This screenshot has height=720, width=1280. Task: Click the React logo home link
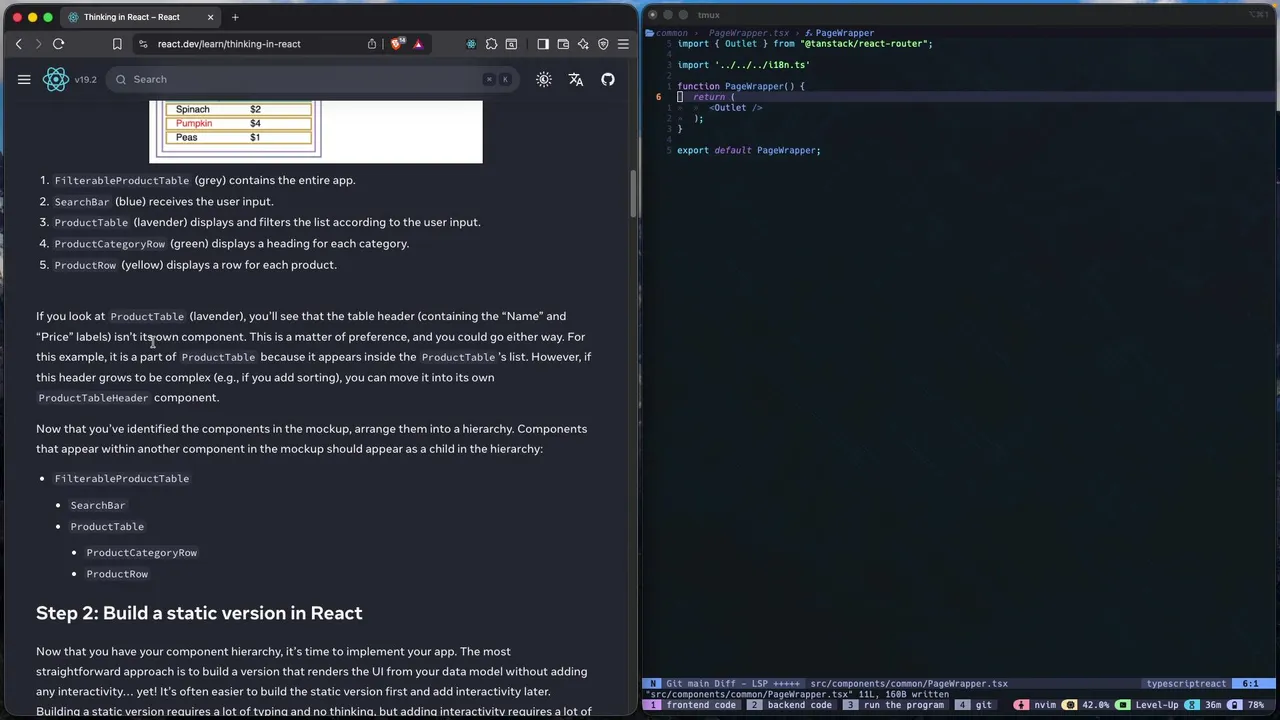[x=56, y=79]
